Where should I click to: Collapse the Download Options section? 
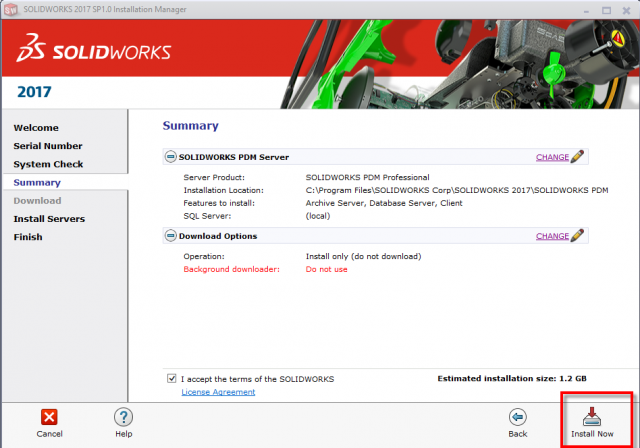pyautogui.click(x=171, y=235)
